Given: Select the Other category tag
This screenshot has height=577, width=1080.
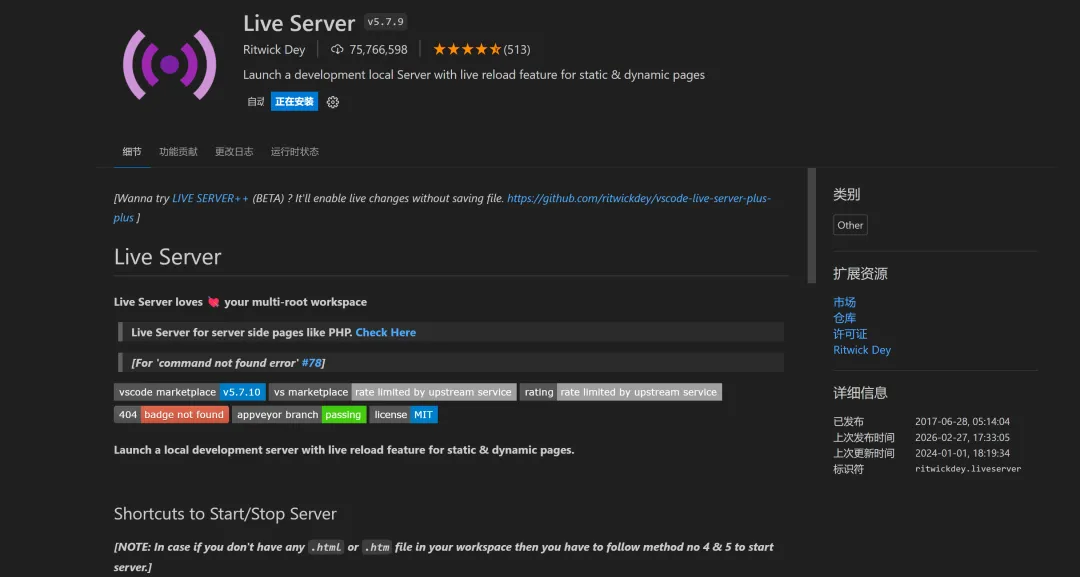Looking at the screenshot, I should [850, 225].
